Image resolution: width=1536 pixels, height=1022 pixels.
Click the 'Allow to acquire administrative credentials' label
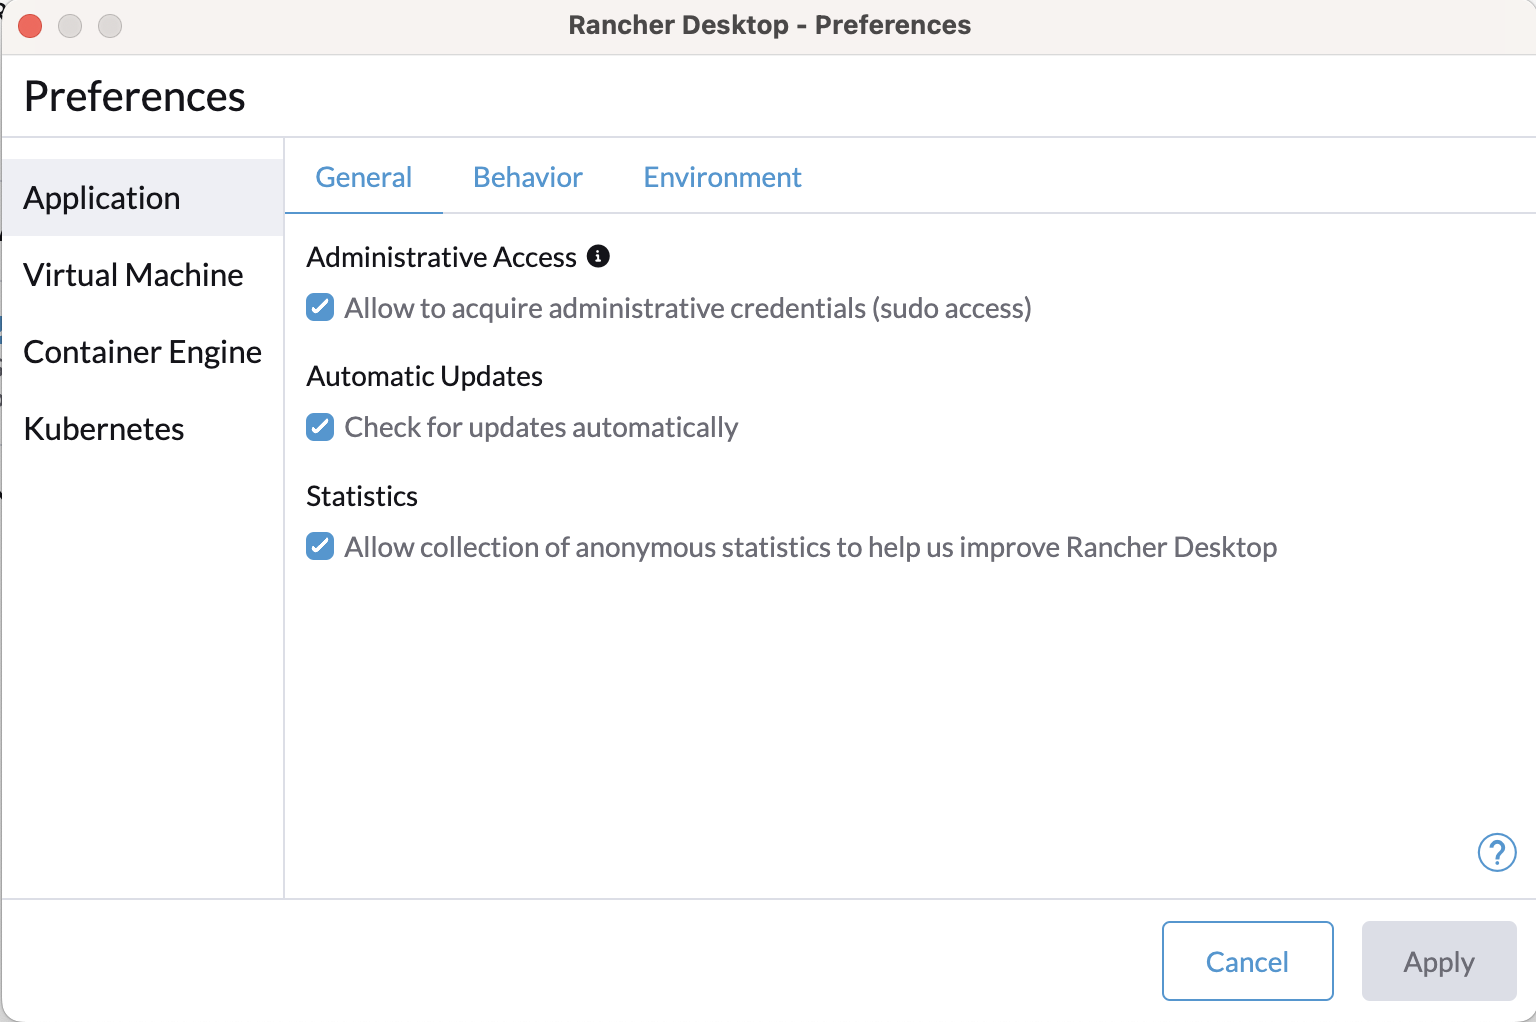click(x=688, y=308)
